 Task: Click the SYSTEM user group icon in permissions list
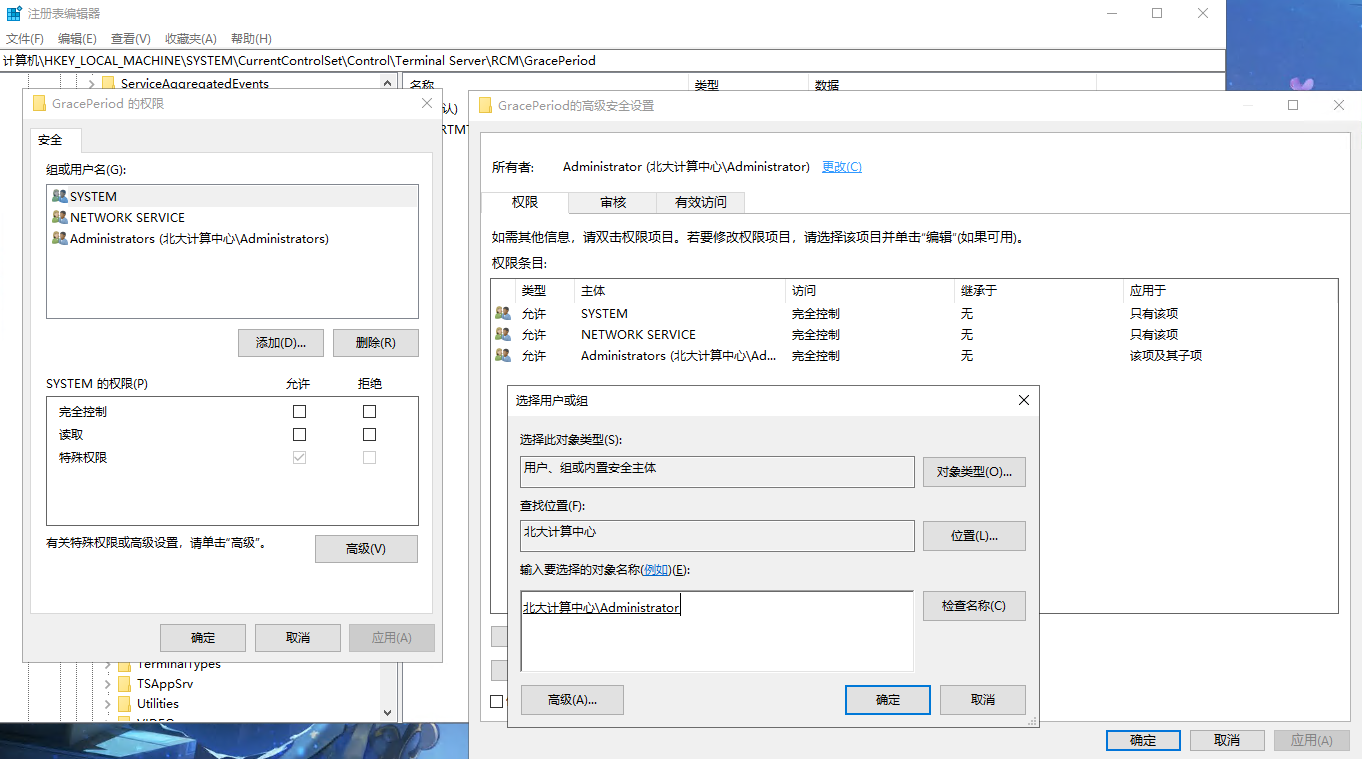[60, 197]
